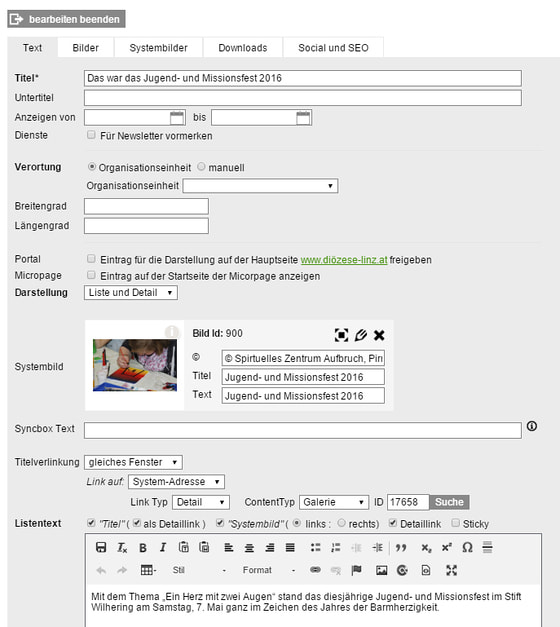Image resolution: width=560 pixels, height=627 pixels.
Task: Open the Social und SEO tab
Action: (333, 48)
